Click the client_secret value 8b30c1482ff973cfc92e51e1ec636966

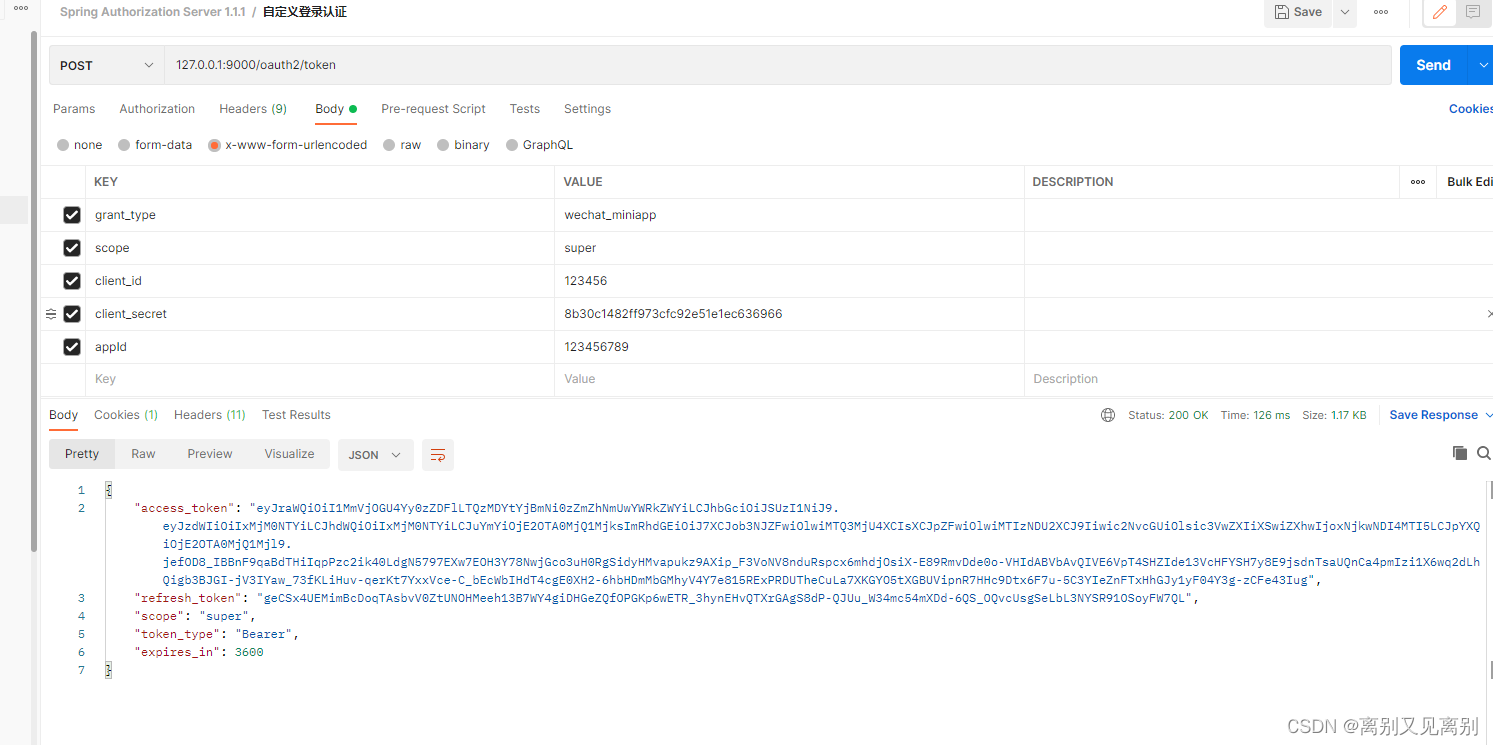pos(673,314)
